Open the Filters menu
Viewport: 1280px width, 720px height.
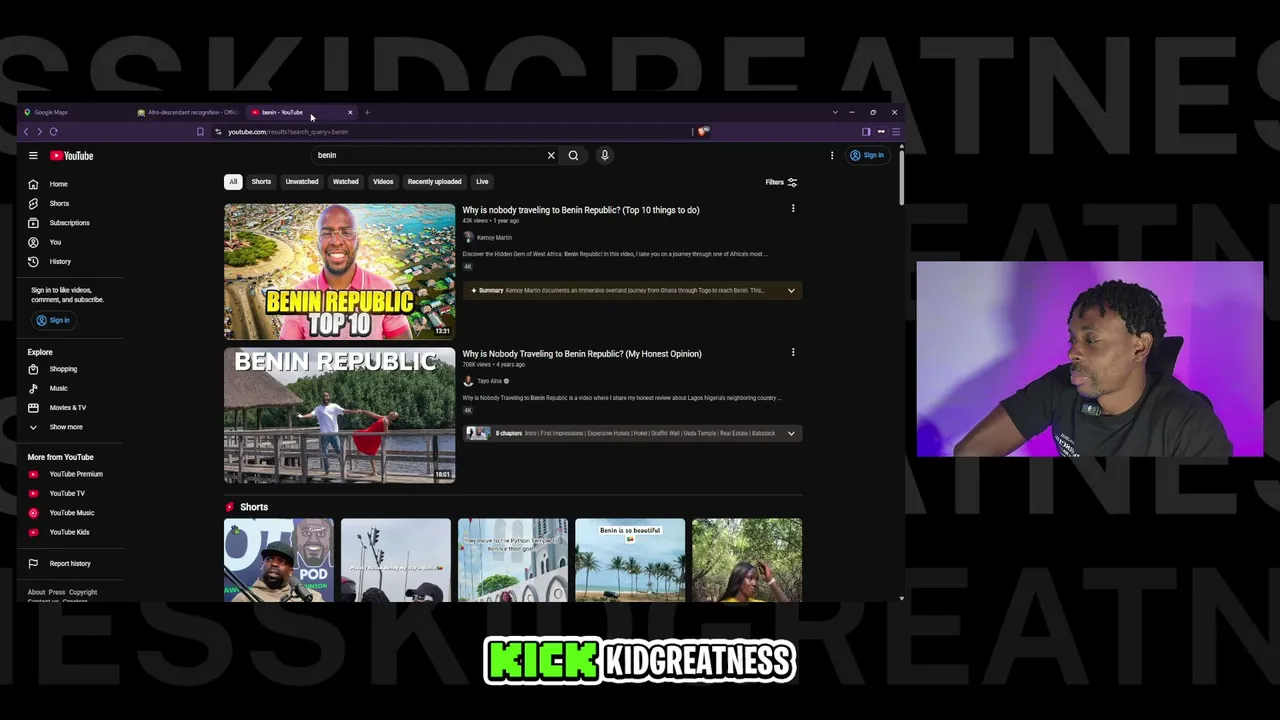[x=781, y=182]
